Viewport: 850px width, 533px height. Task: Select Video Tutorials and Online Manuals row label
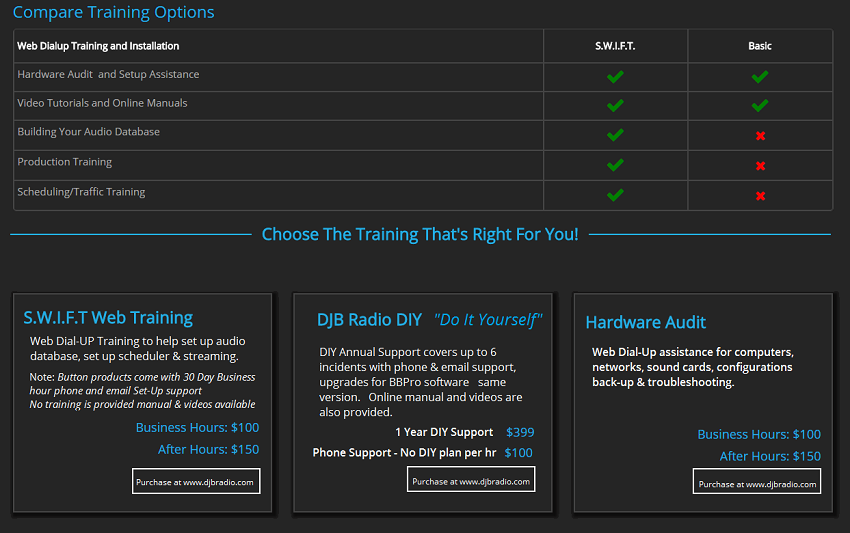(102, 103)
